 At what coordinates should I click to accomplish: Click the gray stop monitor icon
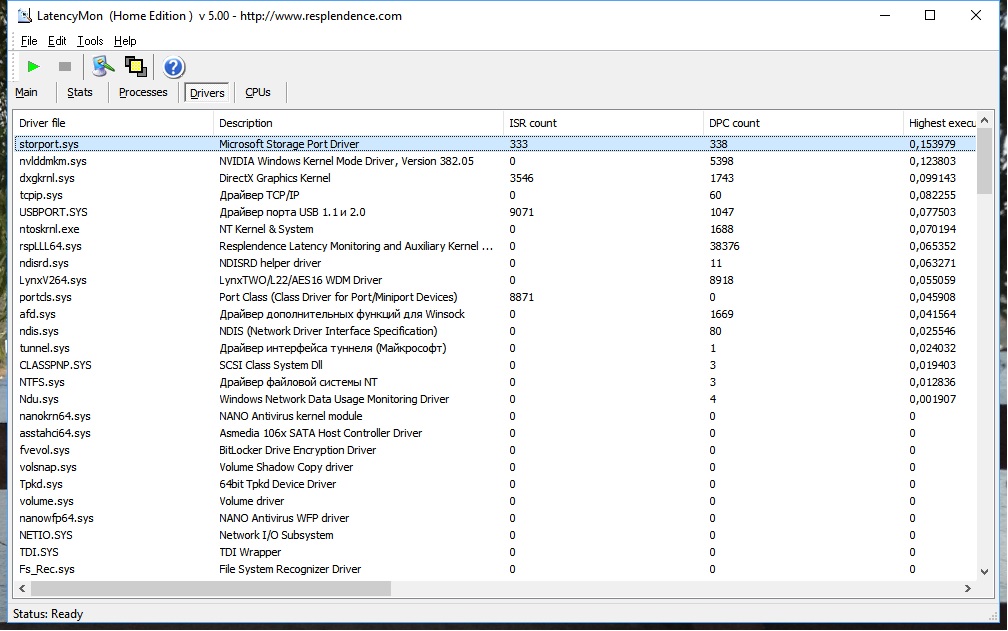coord(65,66)
